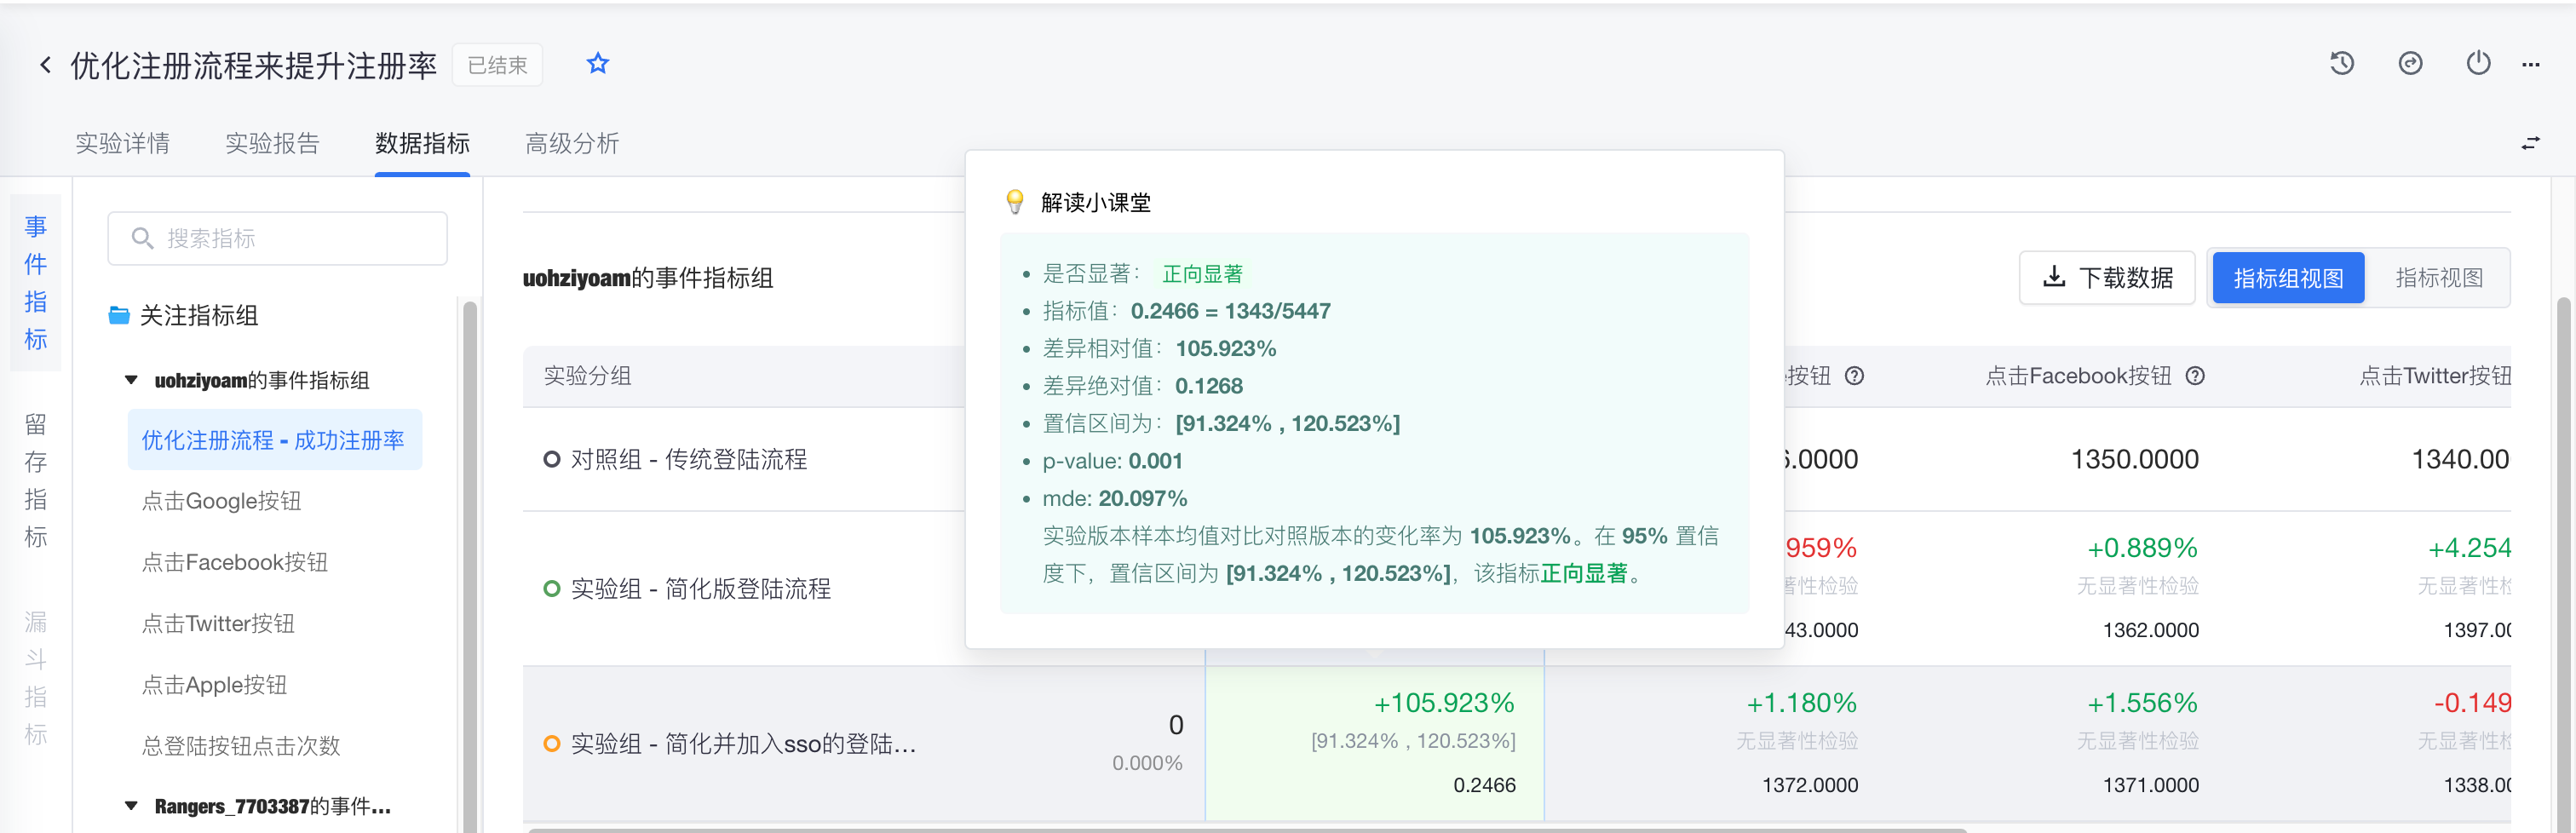Select 漏斗指标 in the vertical sidebar
Viewport: 2576px width, 833px height.
[x=36, y=678]
